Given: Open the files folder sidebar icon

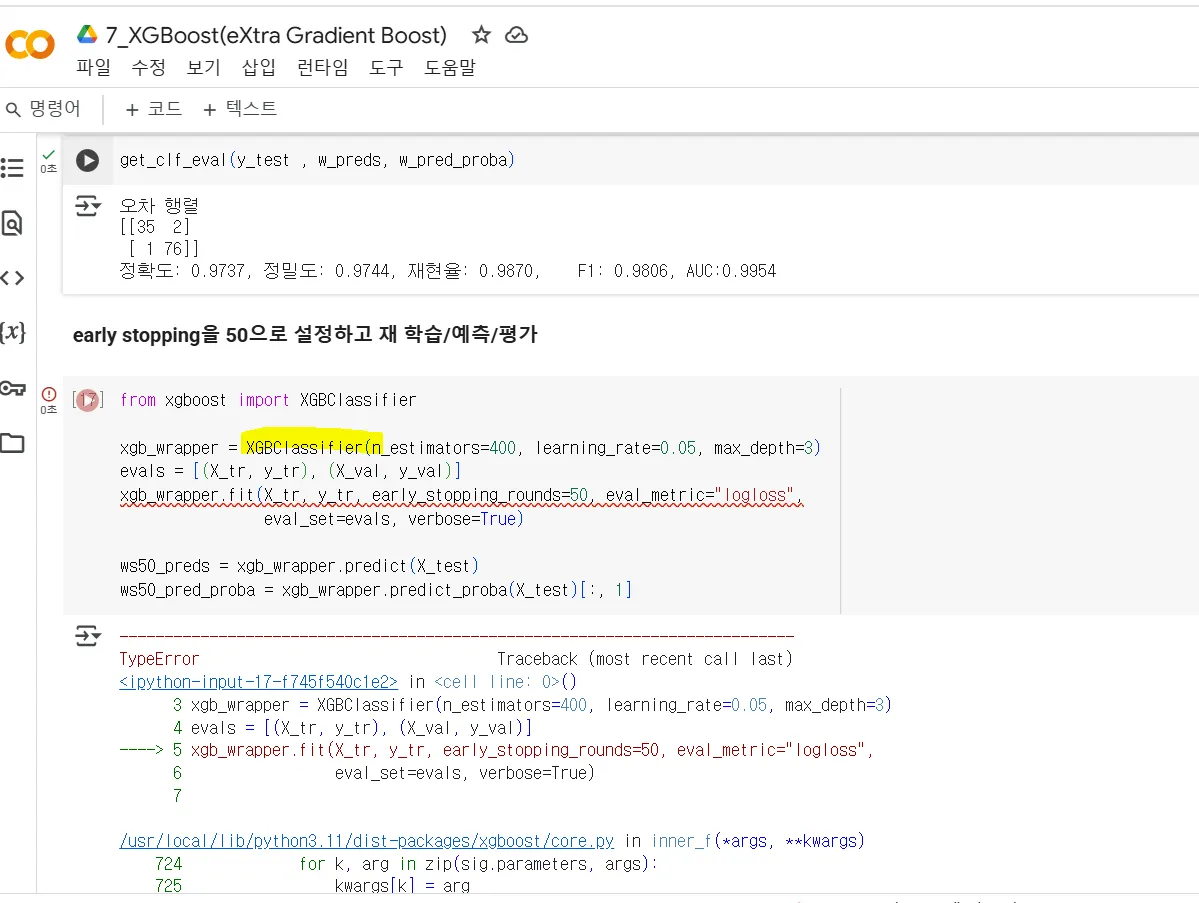Looking at the screenshot, I should (x=12, y=443).
